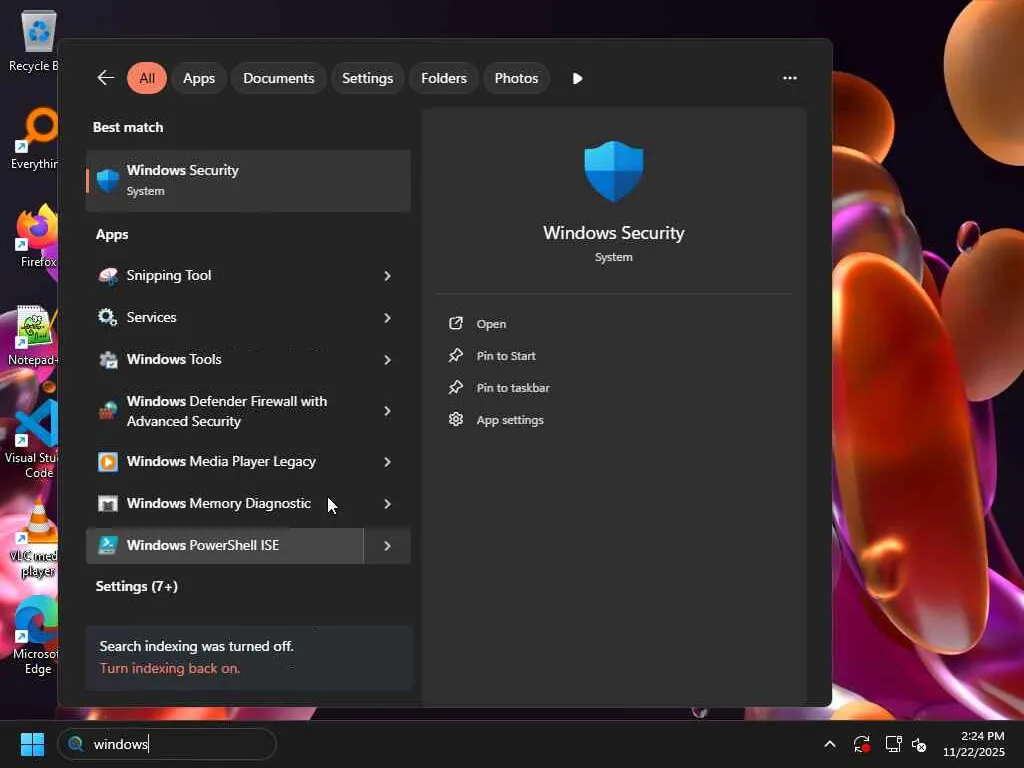This screenshot has width=1024, height=768.
Task: Click the update sync tray icon
Action: [861, 744]
